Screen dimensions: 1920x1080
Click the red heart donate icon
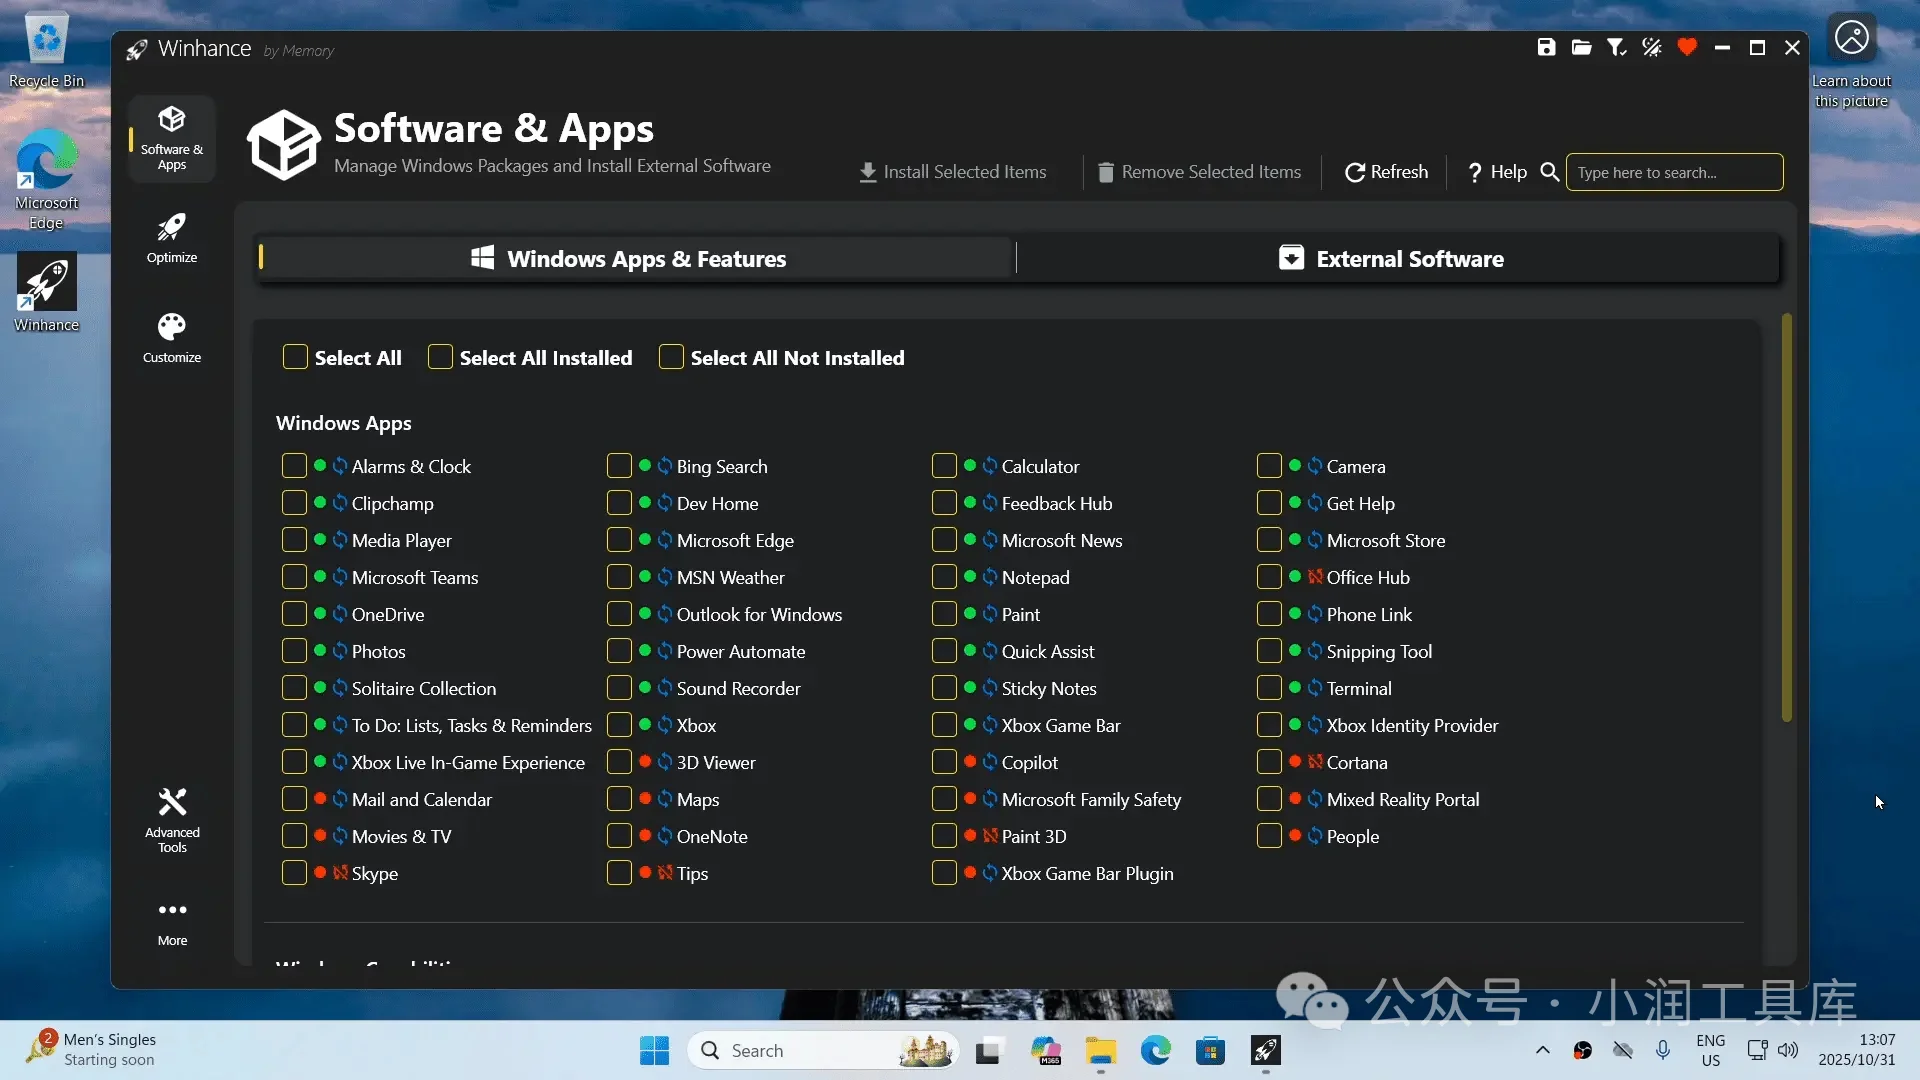[1687, 47]
